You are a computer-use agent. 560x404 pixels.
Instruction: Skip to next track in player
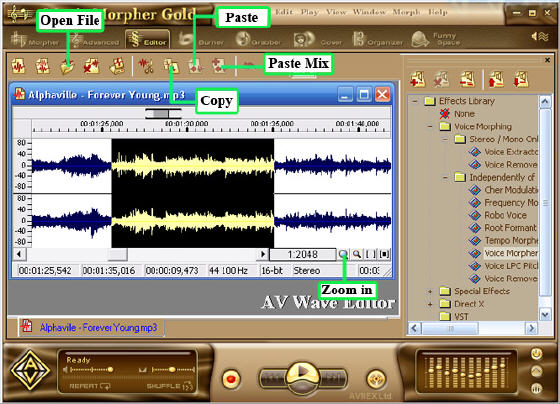(334, 378)
